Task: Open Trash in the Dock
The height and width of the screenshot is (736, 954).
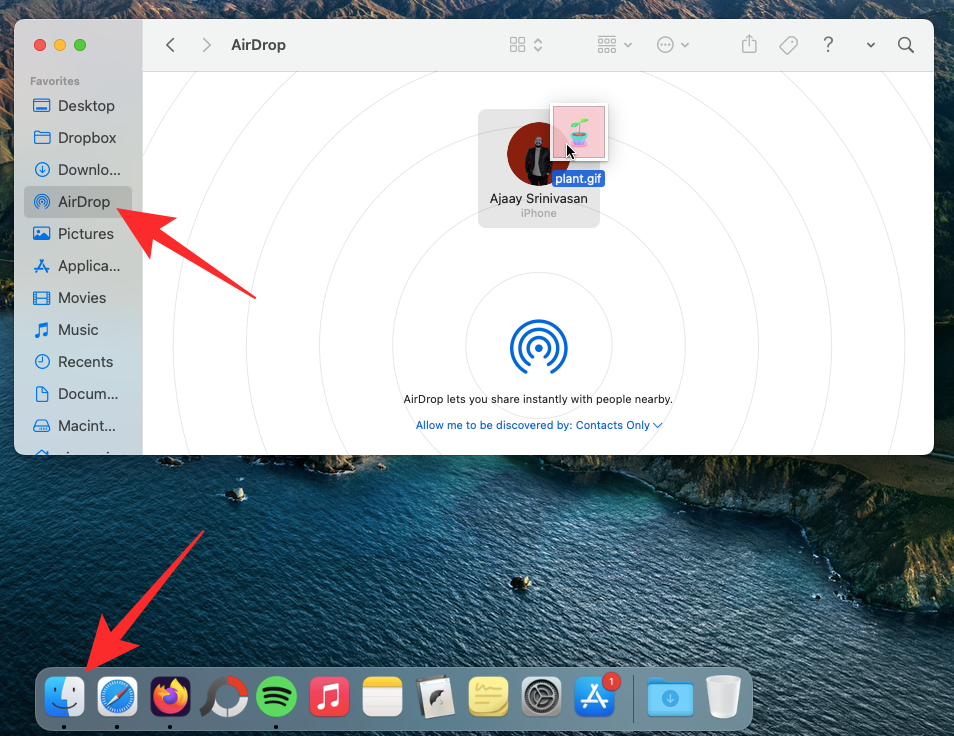Action: click(x=723, y=696)
